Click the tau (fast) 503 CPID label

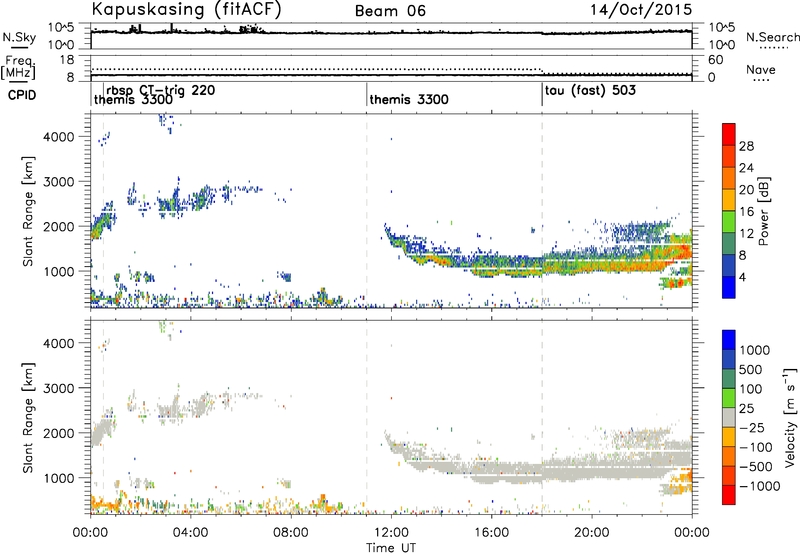tap(590, 91)
